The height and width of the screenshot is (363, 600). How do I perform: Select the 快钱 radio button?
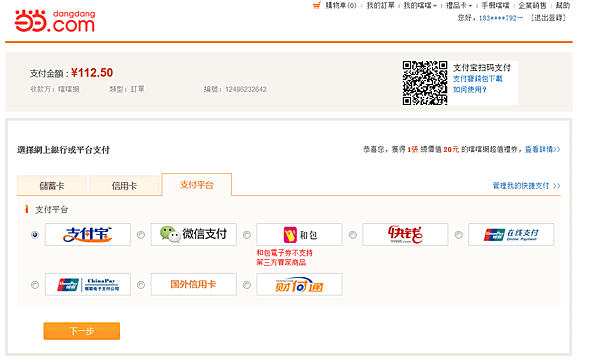pyautogui.click(x=353, y=235)
